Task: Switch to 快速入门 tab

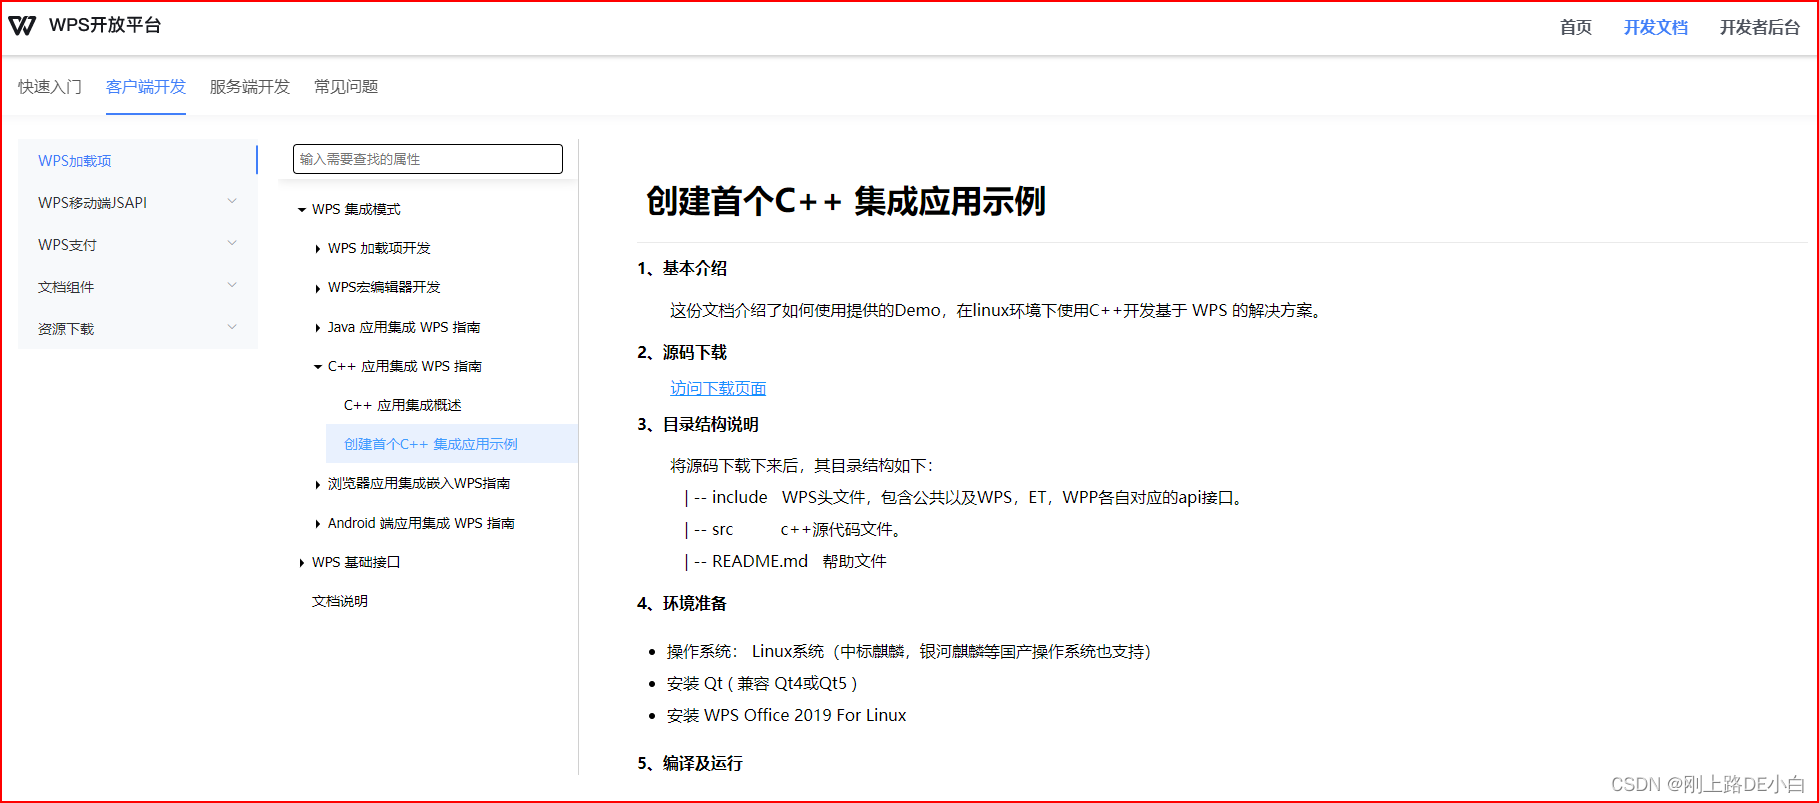Action: point(50,87)
